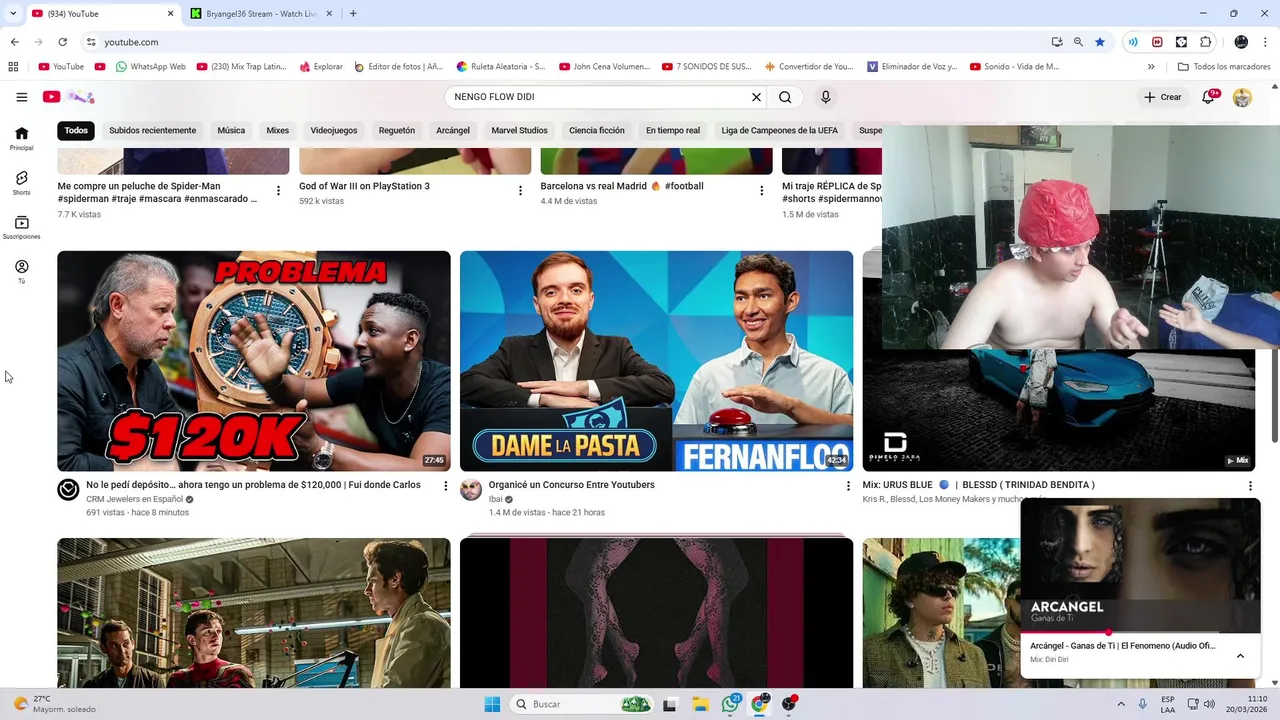Open the account avatar menu
The height and width of the screenshot is (720, 1280).
[x=1242, y=97]
